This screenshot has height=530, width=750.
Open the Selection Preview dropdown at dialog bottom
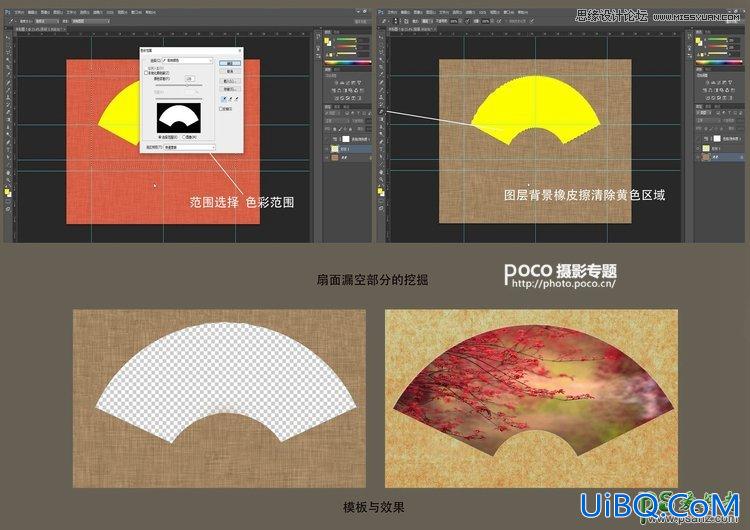[x=189, y=147]
